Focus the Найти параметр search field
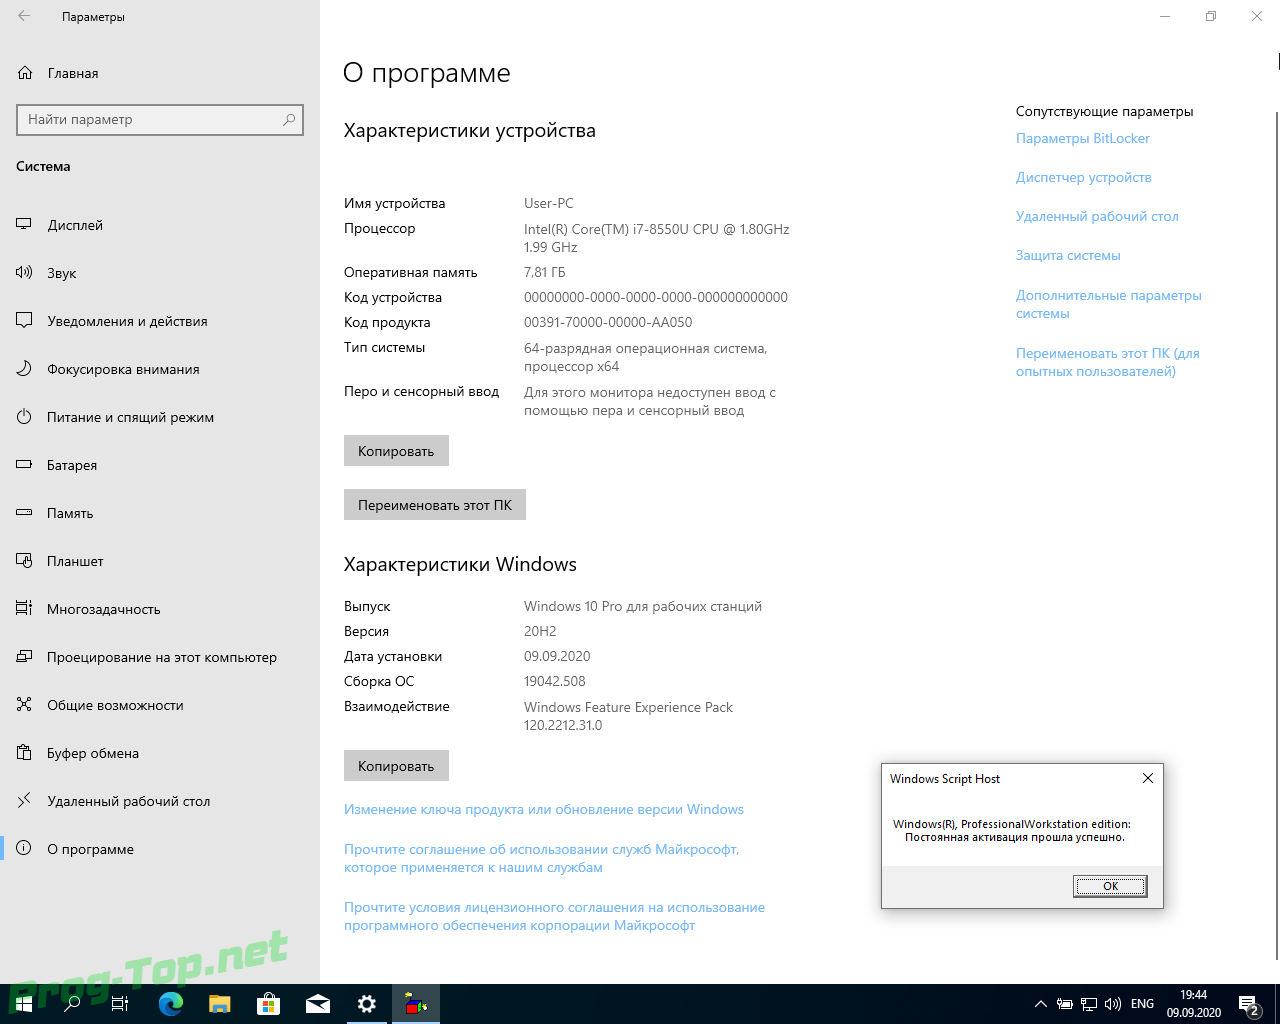Viewport: 1280px width, 1024px height. click(160, 119)
